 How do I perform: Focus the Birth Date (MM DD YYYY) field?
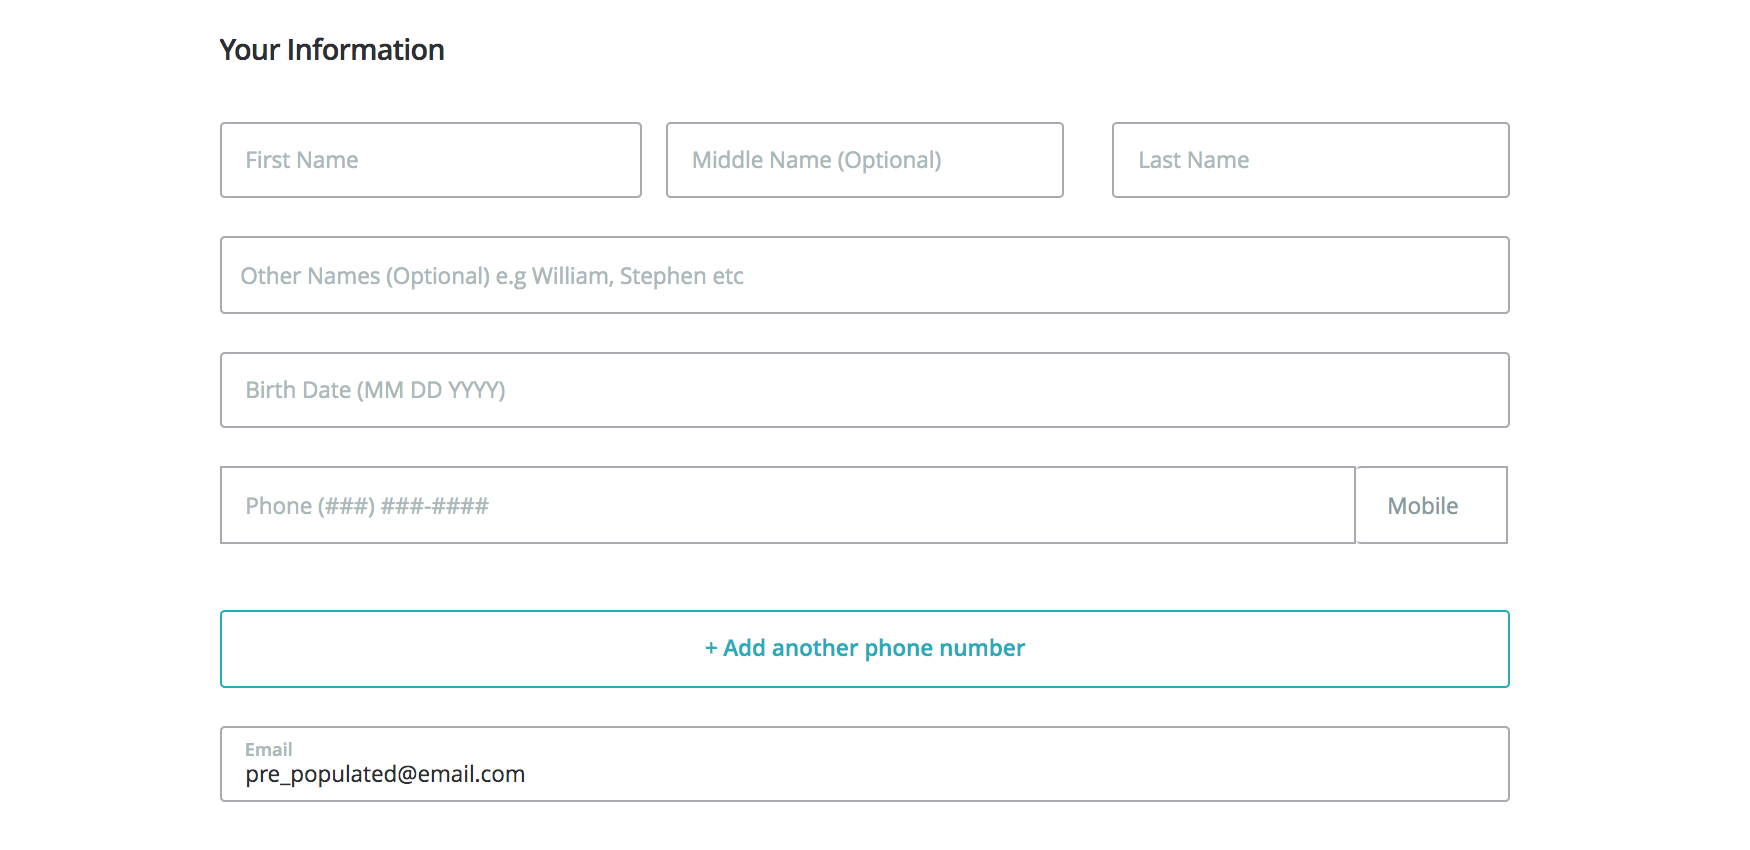click(864, 390)
